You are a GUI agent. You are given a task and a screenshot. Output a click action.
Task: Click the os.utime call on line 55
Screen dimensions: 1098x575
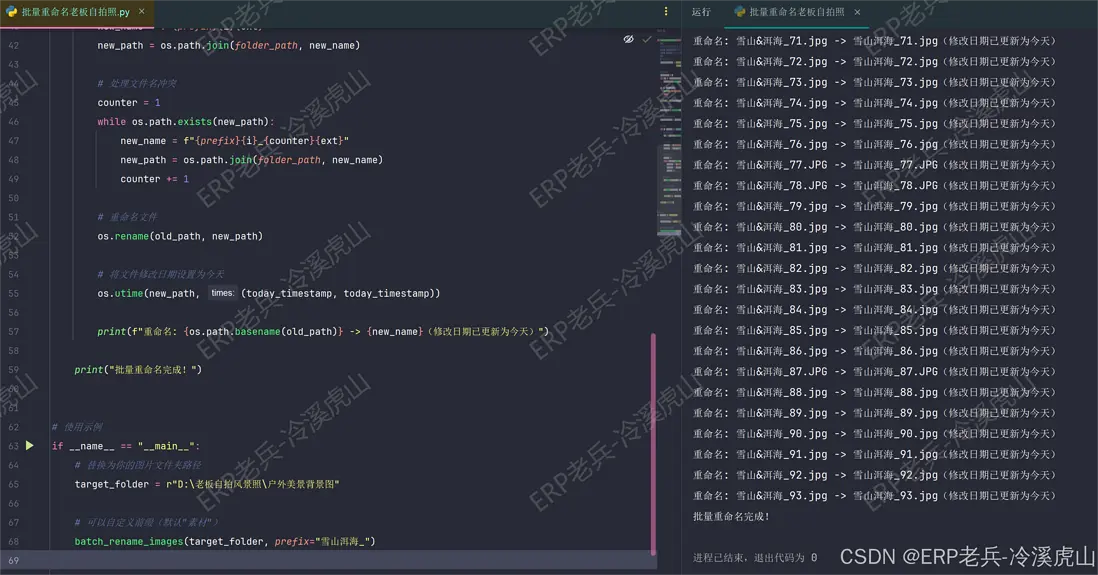point(269,293)
